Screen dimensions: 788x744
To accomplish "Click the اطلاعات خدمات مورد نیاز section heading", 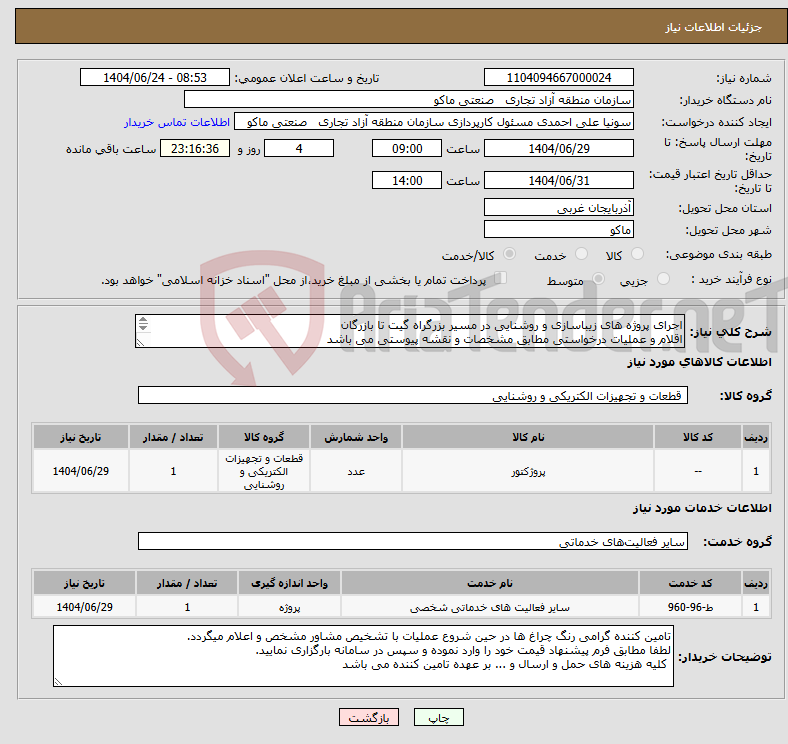I will pos(702,508).
